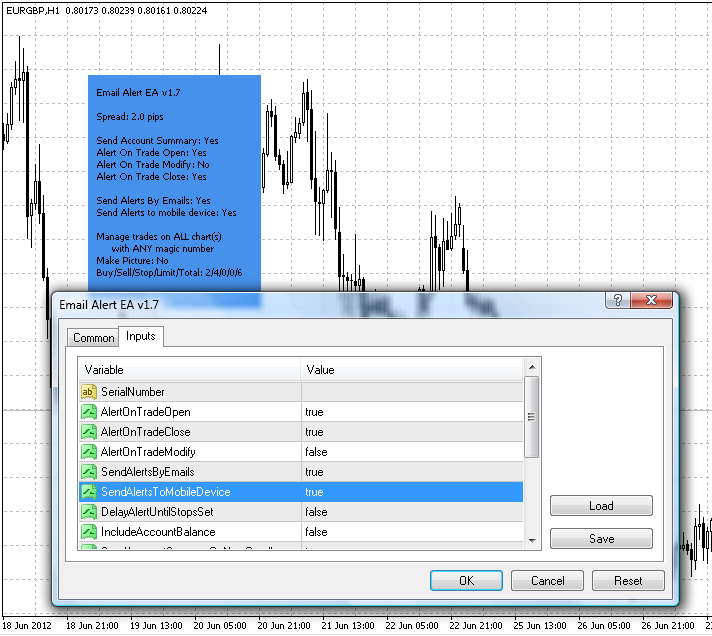Image resolution: width=712 pixels, height=636 pixels.
Task: Click the AlertOnTradeOpen true value
Action: [x=314, y=412]
